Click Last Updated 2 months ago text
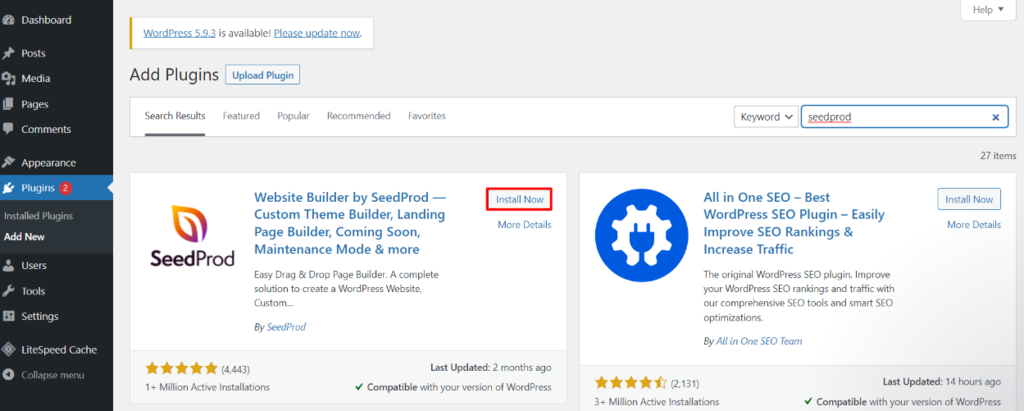Image resolution: width=1024 pixels, height=411 pixels. tap(490, 368)
